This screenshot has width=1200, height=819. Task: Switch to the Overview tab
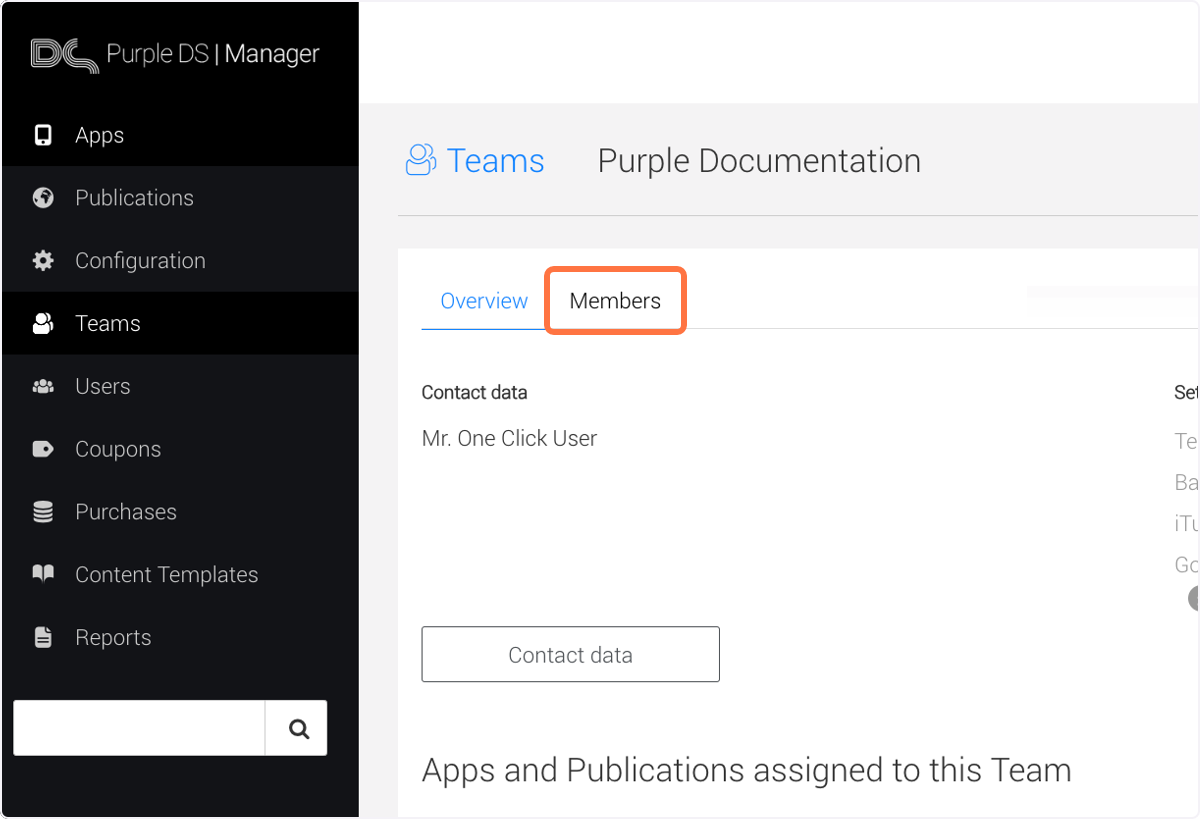484,301
